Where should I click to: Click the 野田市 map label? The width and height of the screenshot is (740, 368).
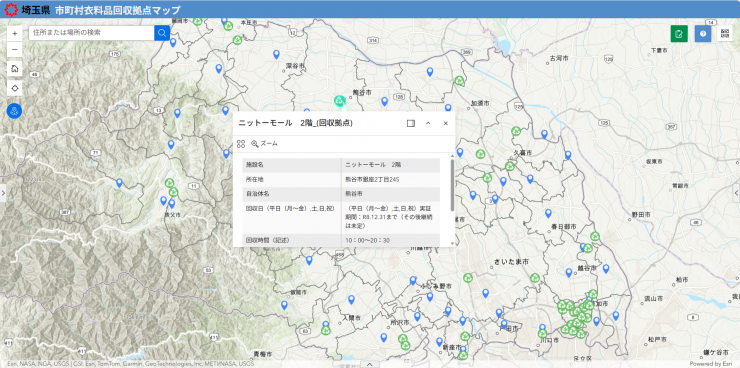pos(641,214)
